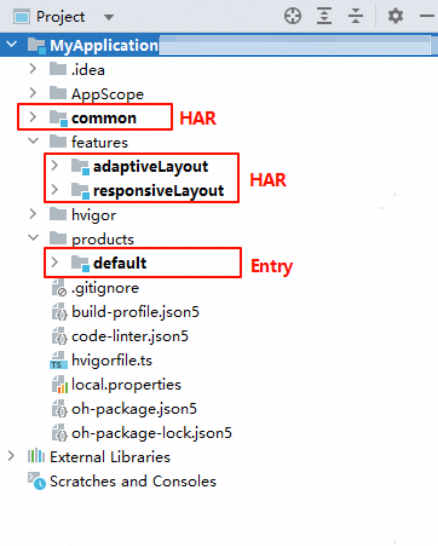Click the Project panel window icon
Screen dimensions: 438x546
(x=22, y=17)
